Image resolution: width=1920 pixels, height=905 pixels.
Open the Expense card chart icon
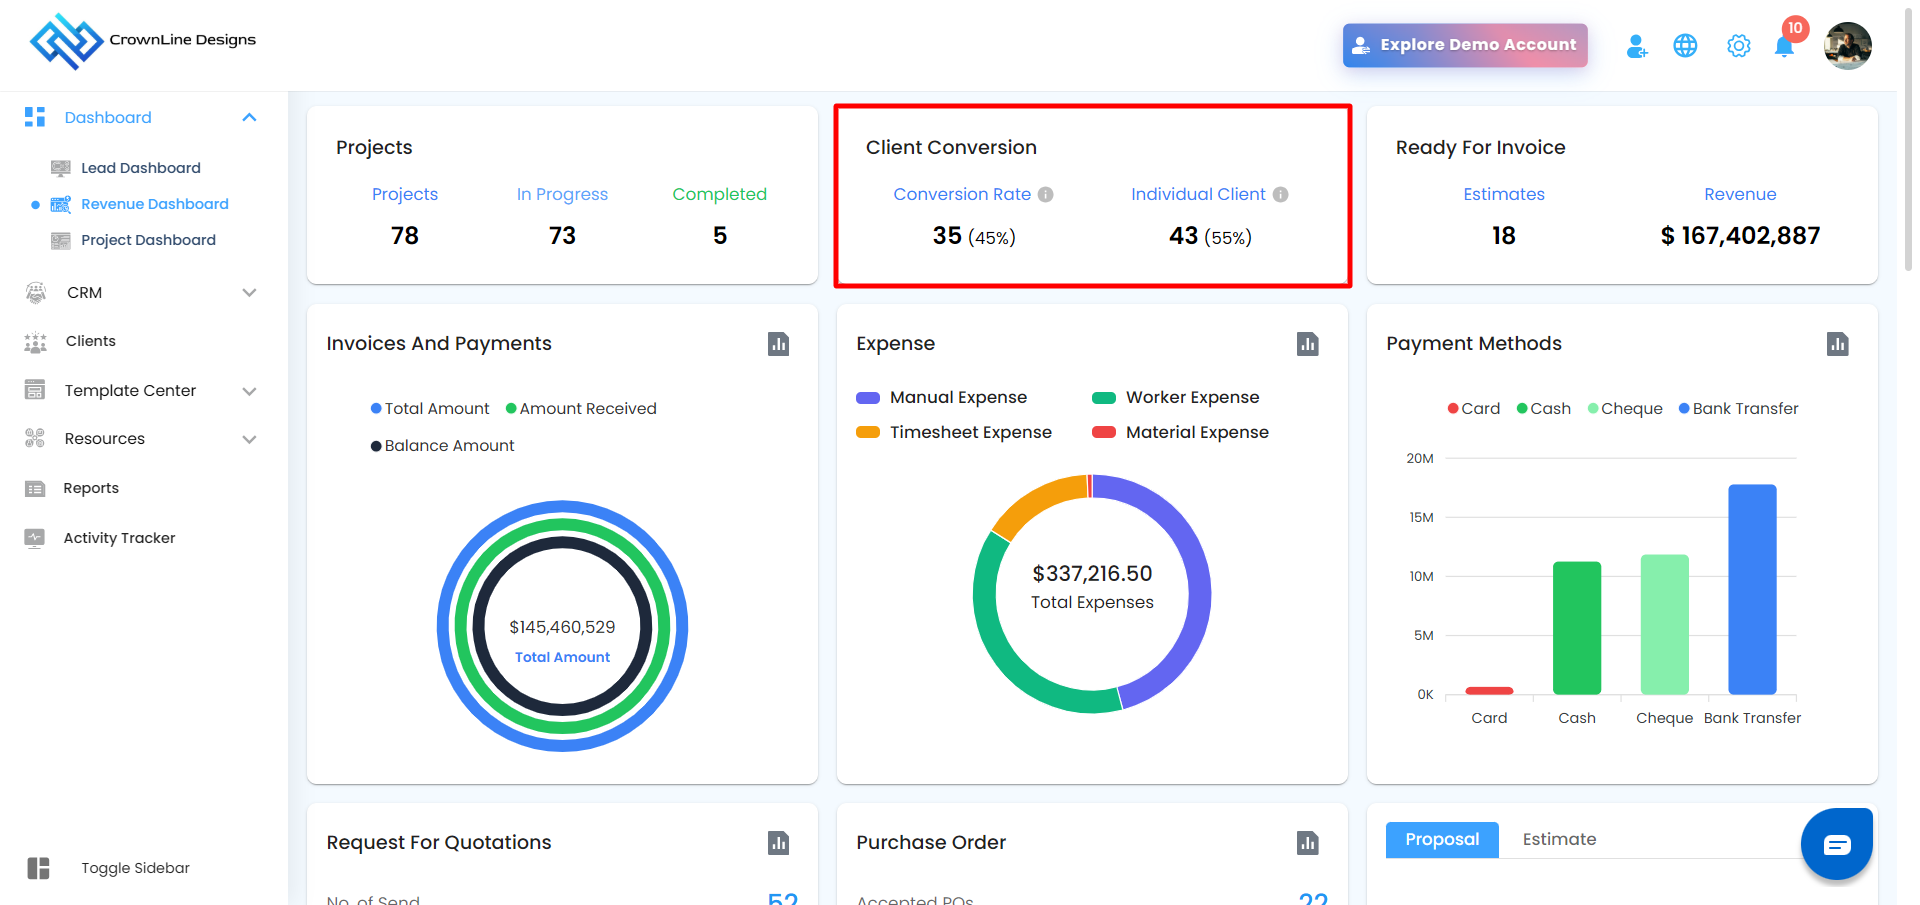[x=1307, y=344]
